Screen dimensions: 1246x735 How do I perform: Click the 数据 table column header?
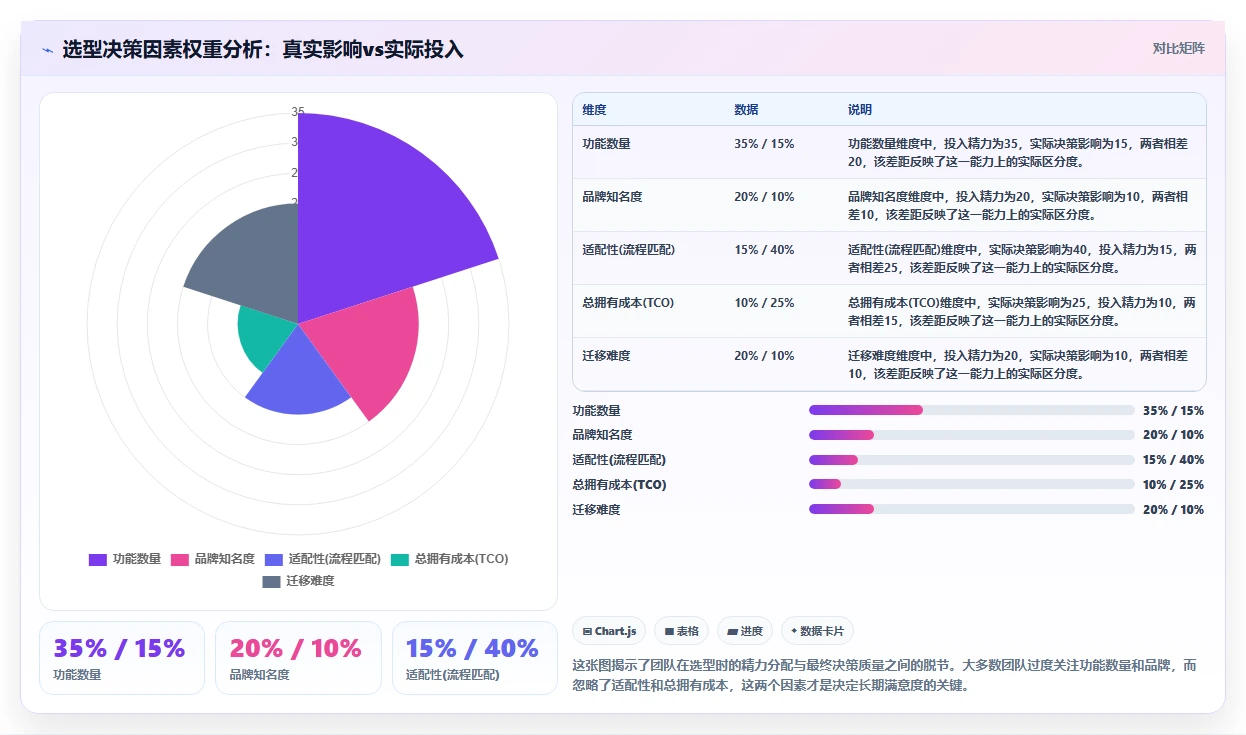[746, 109]
